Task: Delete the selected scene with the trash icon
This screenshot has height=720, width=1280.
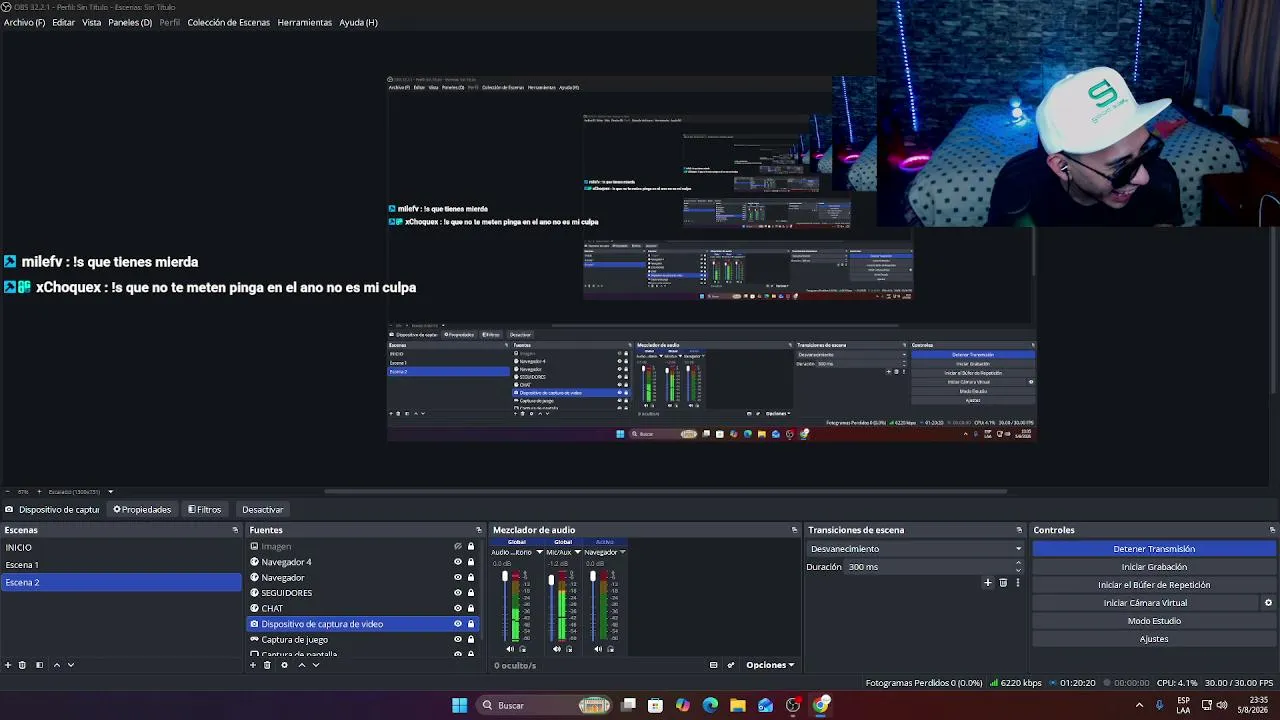Action: 22,665
